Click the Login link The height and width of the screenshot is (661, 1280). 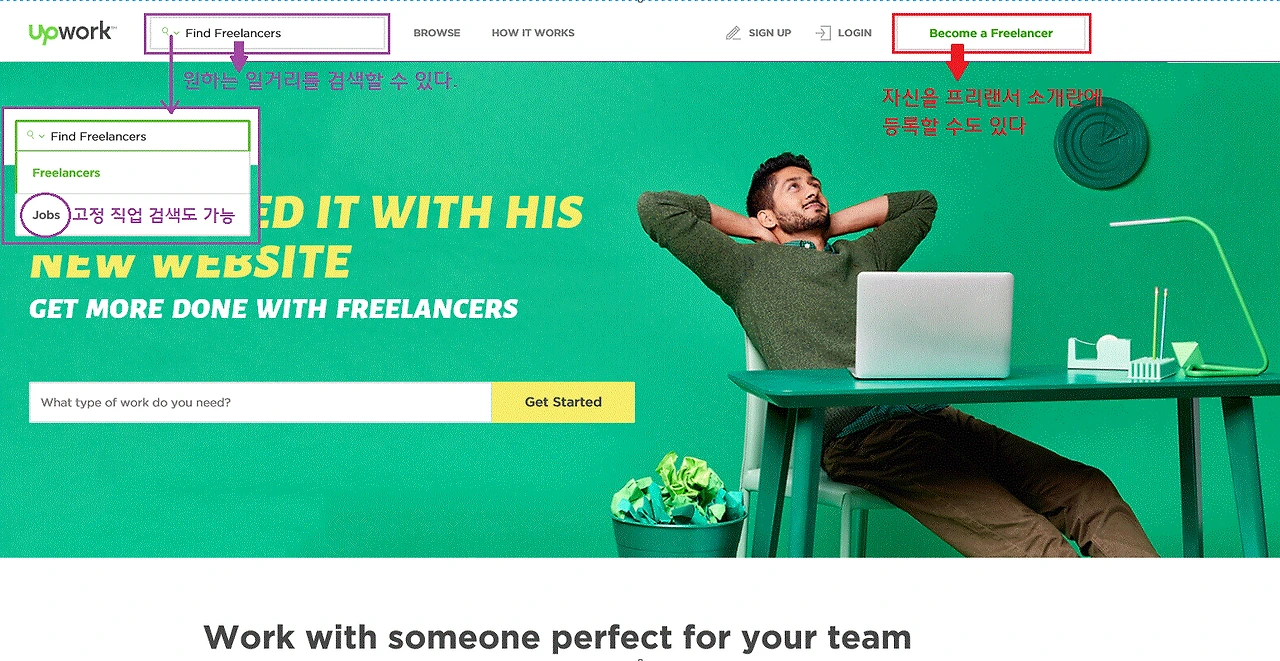(x=855, y=33)
